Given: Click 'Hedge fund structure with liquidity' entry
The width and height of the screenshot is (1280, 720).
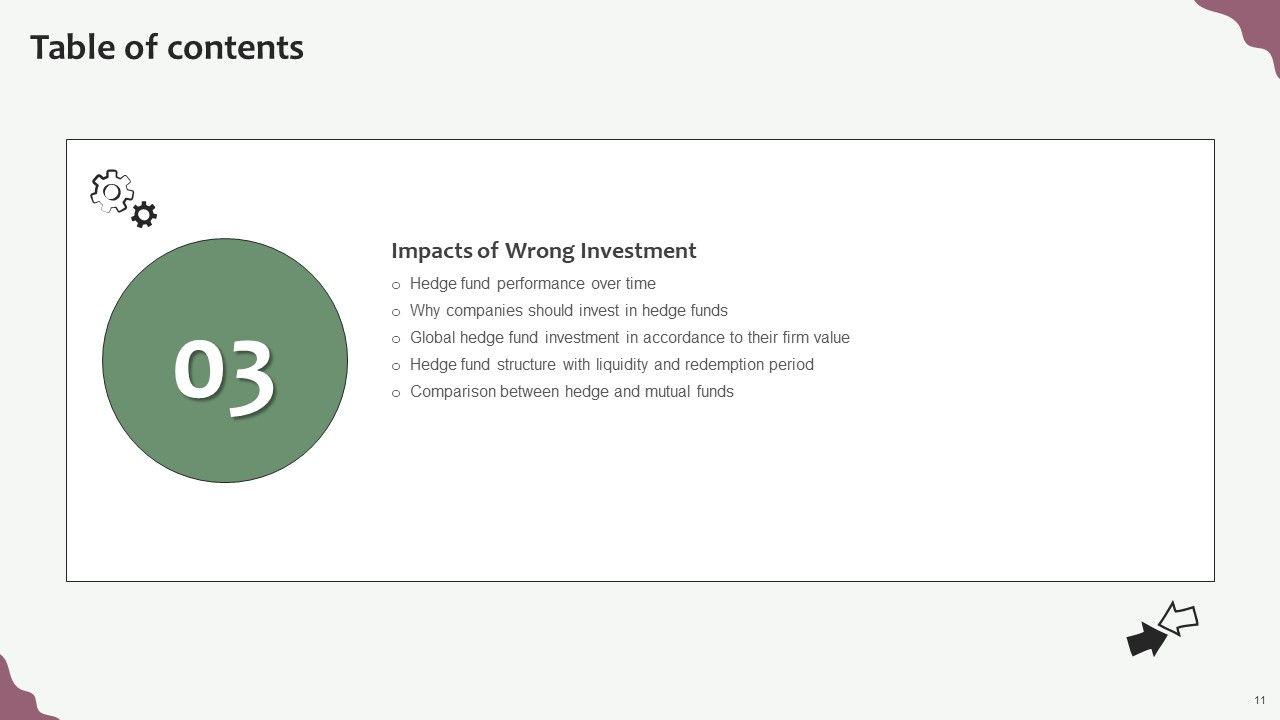Looking at the screenshot, I should (612, 365).
